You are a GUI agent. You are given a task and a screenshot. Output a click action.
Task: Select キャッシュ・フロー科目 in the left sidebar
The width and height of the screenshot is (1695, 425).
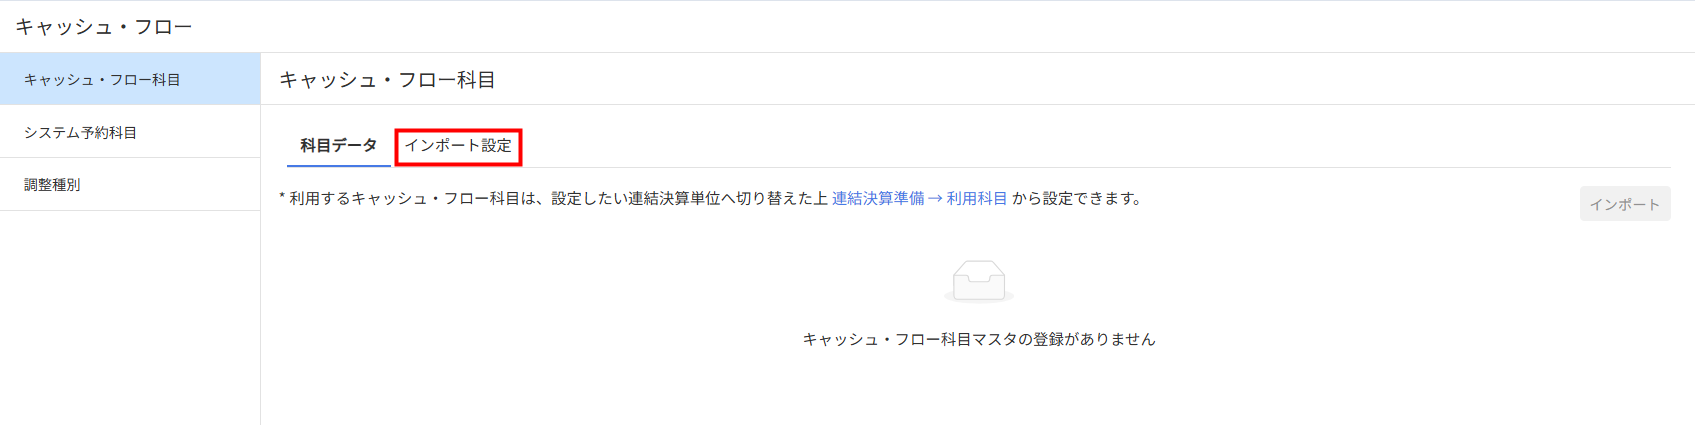130,79
